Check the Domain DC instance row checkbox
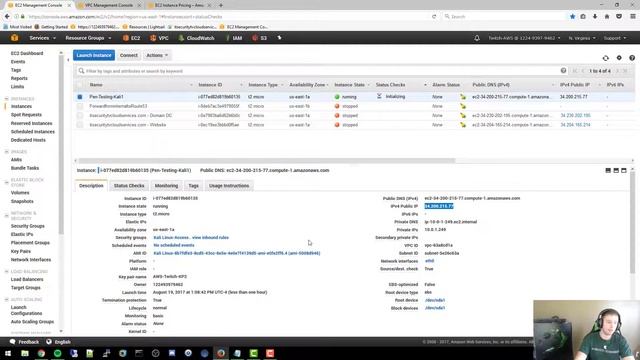The height and width of the screenshot is (360, 640). click(80, 116)
